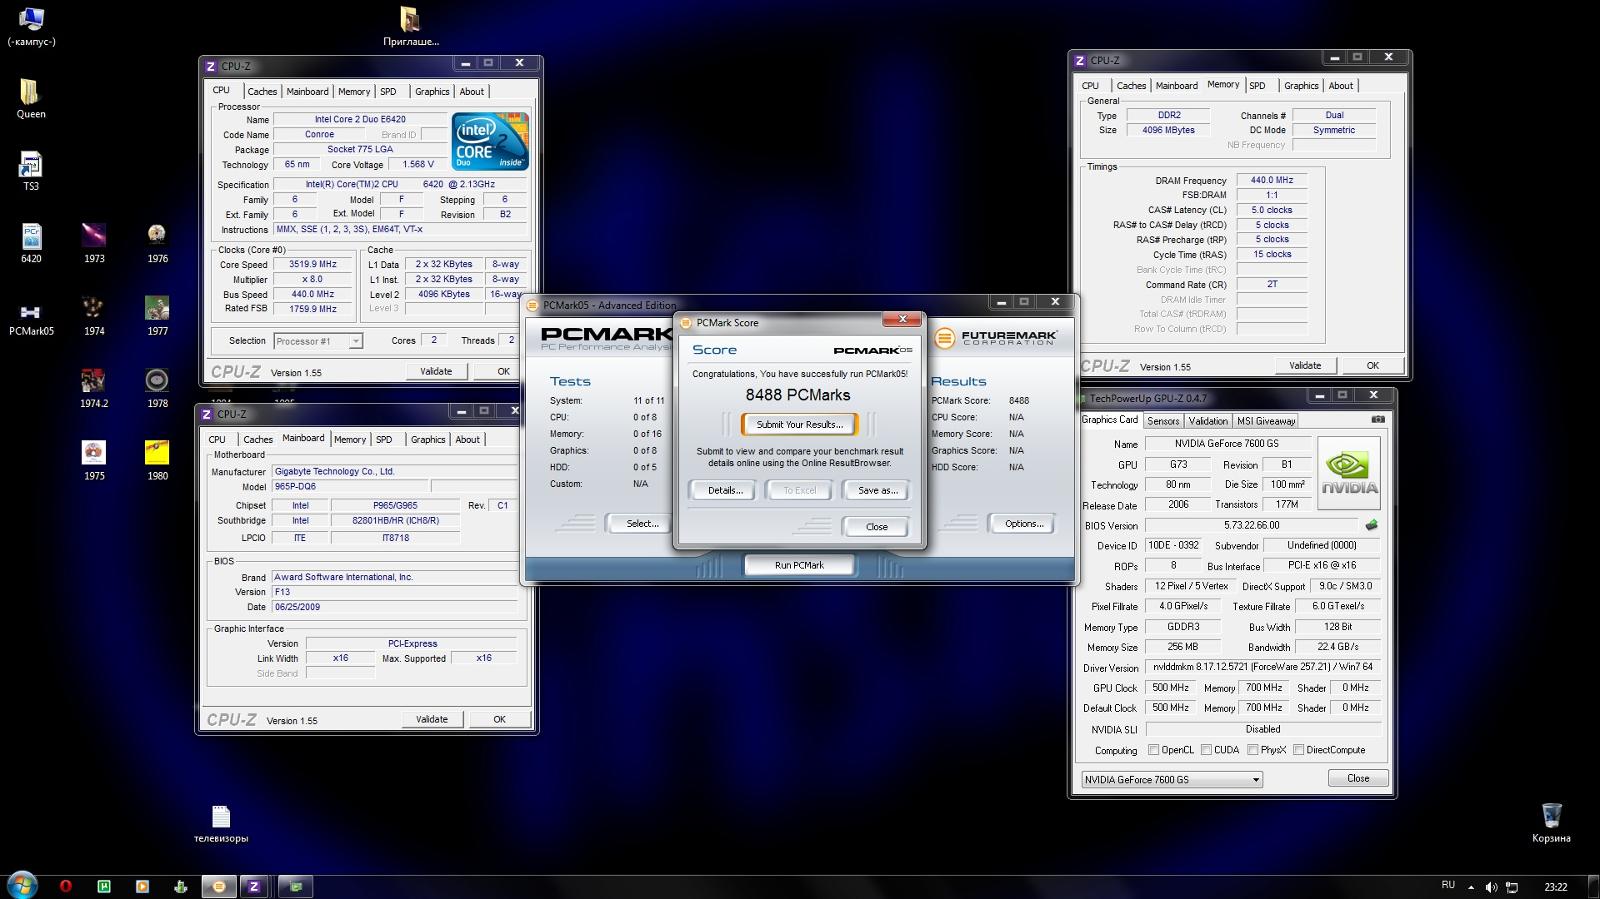Open the Корзина recycle bin

click(1551, 823)
